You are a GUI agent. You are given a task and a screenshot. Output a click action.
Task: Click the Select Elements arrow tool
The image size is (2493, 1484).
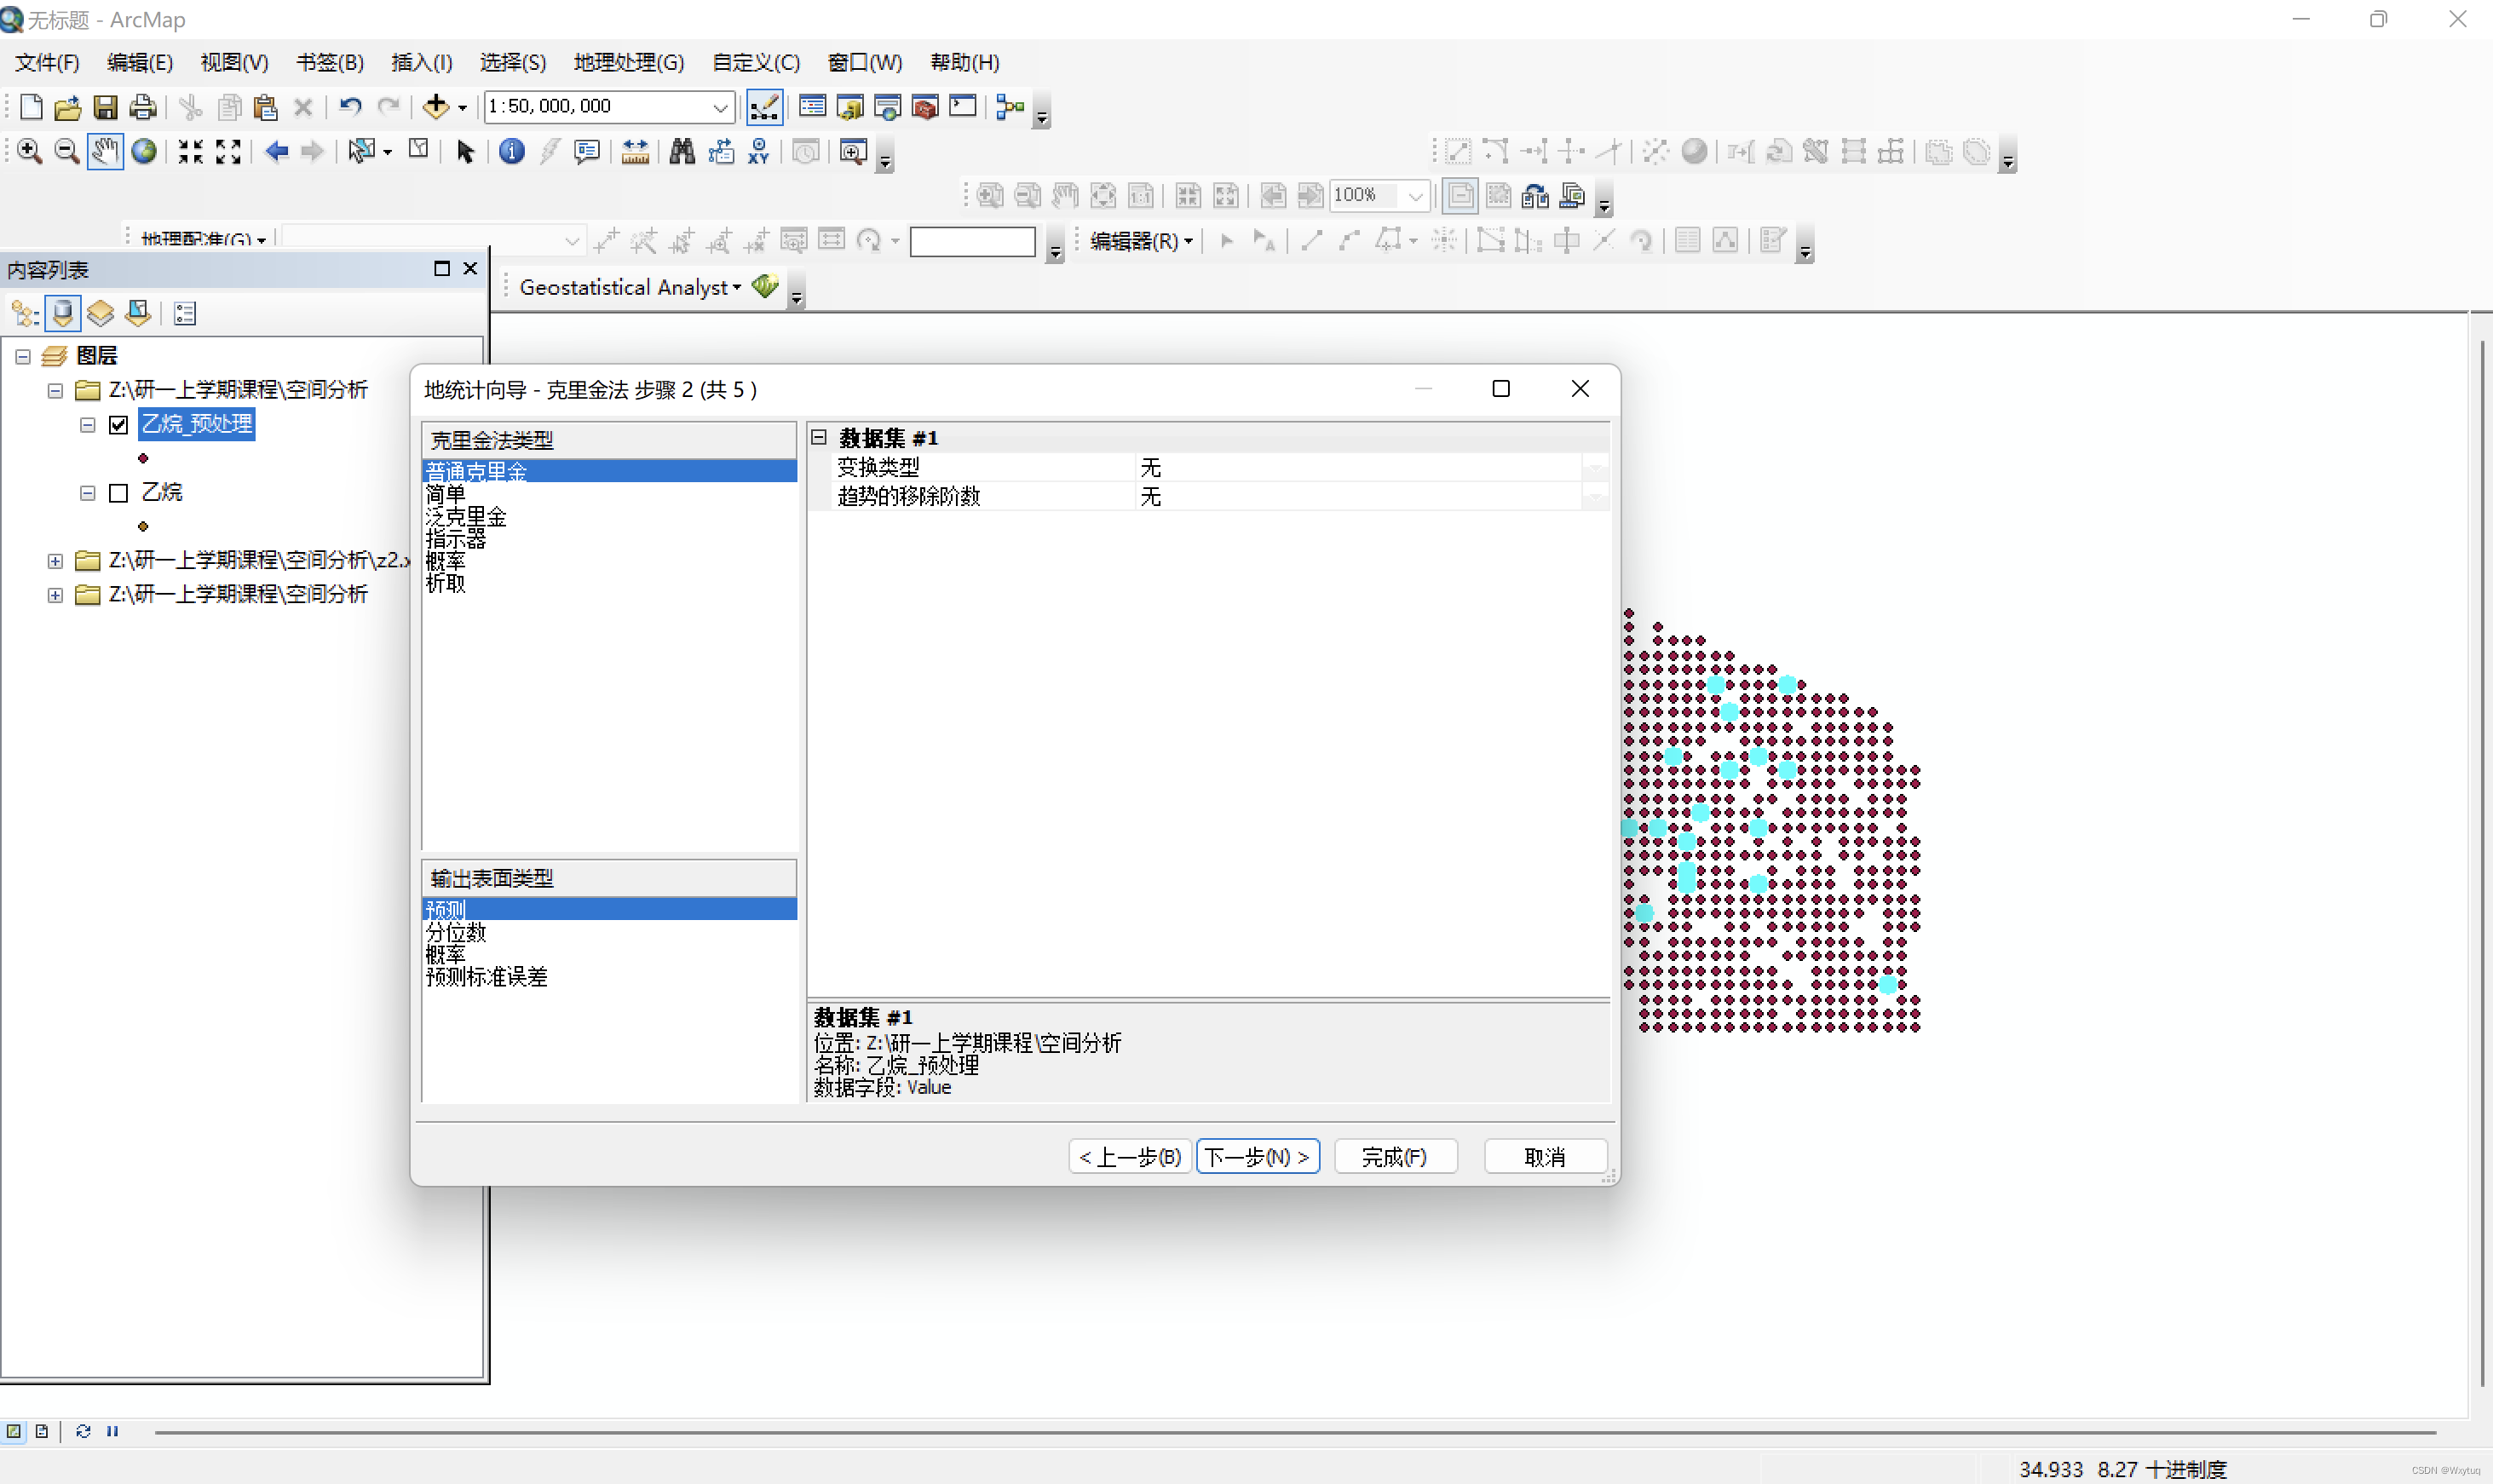click(465, 151)
